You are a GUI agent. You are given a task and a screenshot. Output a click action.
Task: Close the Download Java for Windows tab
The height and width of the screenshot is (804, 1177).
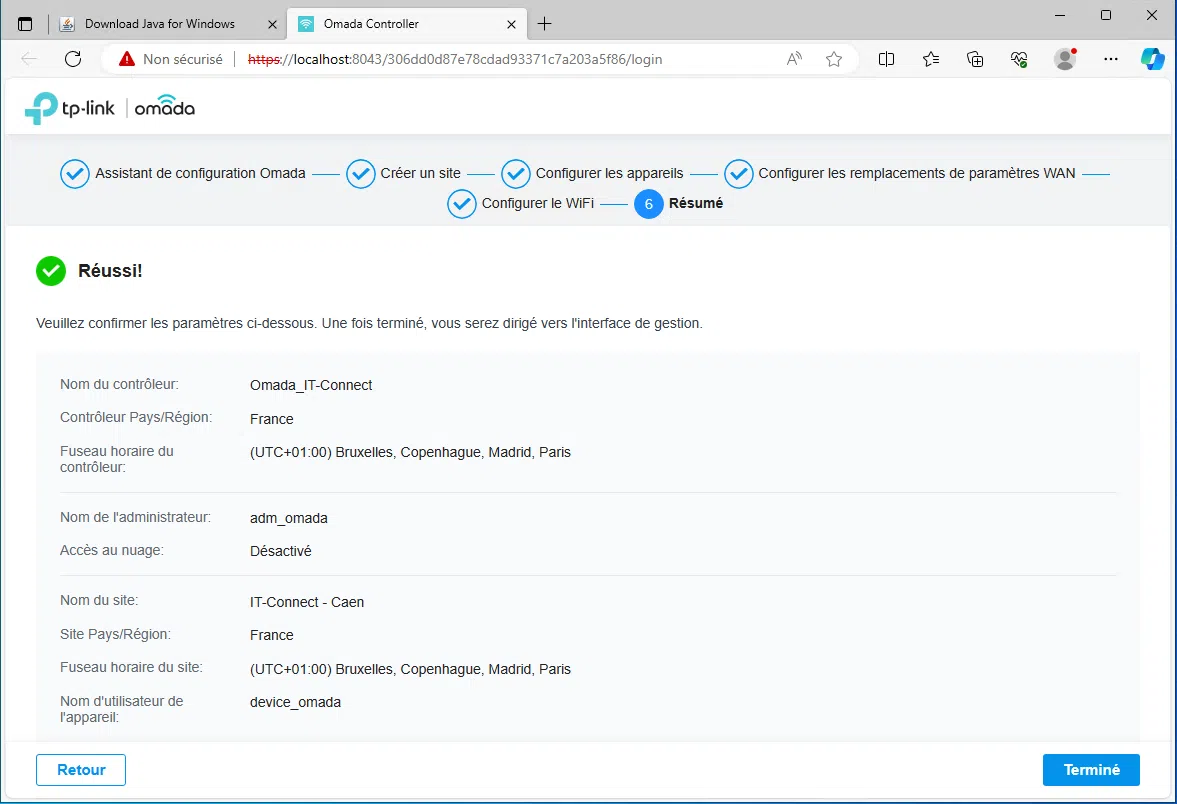coord(272,24)
